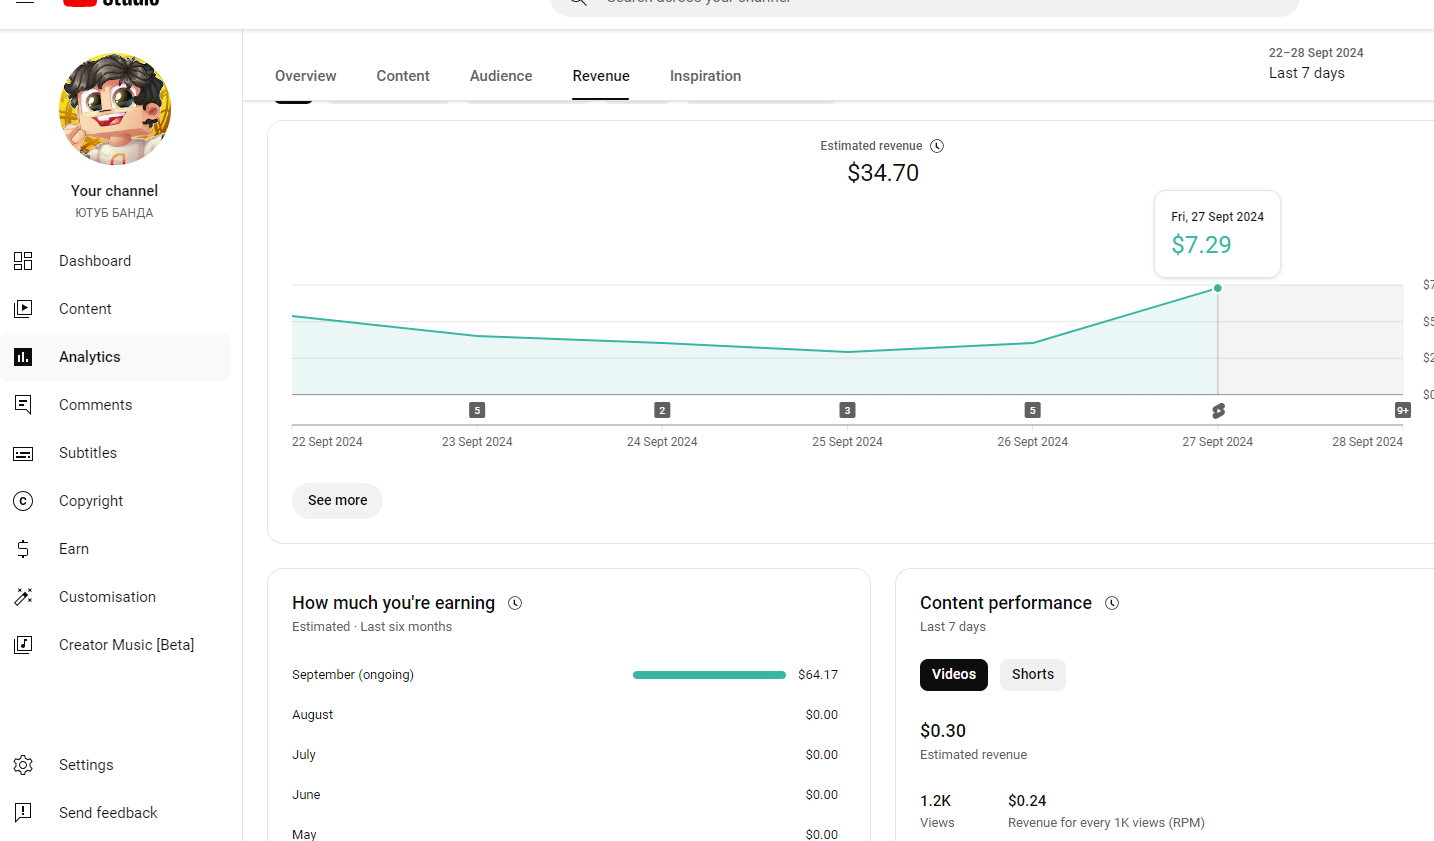Click the Settings gear icon
Screen dimensions: 1434x841
[x=23, y=765]
